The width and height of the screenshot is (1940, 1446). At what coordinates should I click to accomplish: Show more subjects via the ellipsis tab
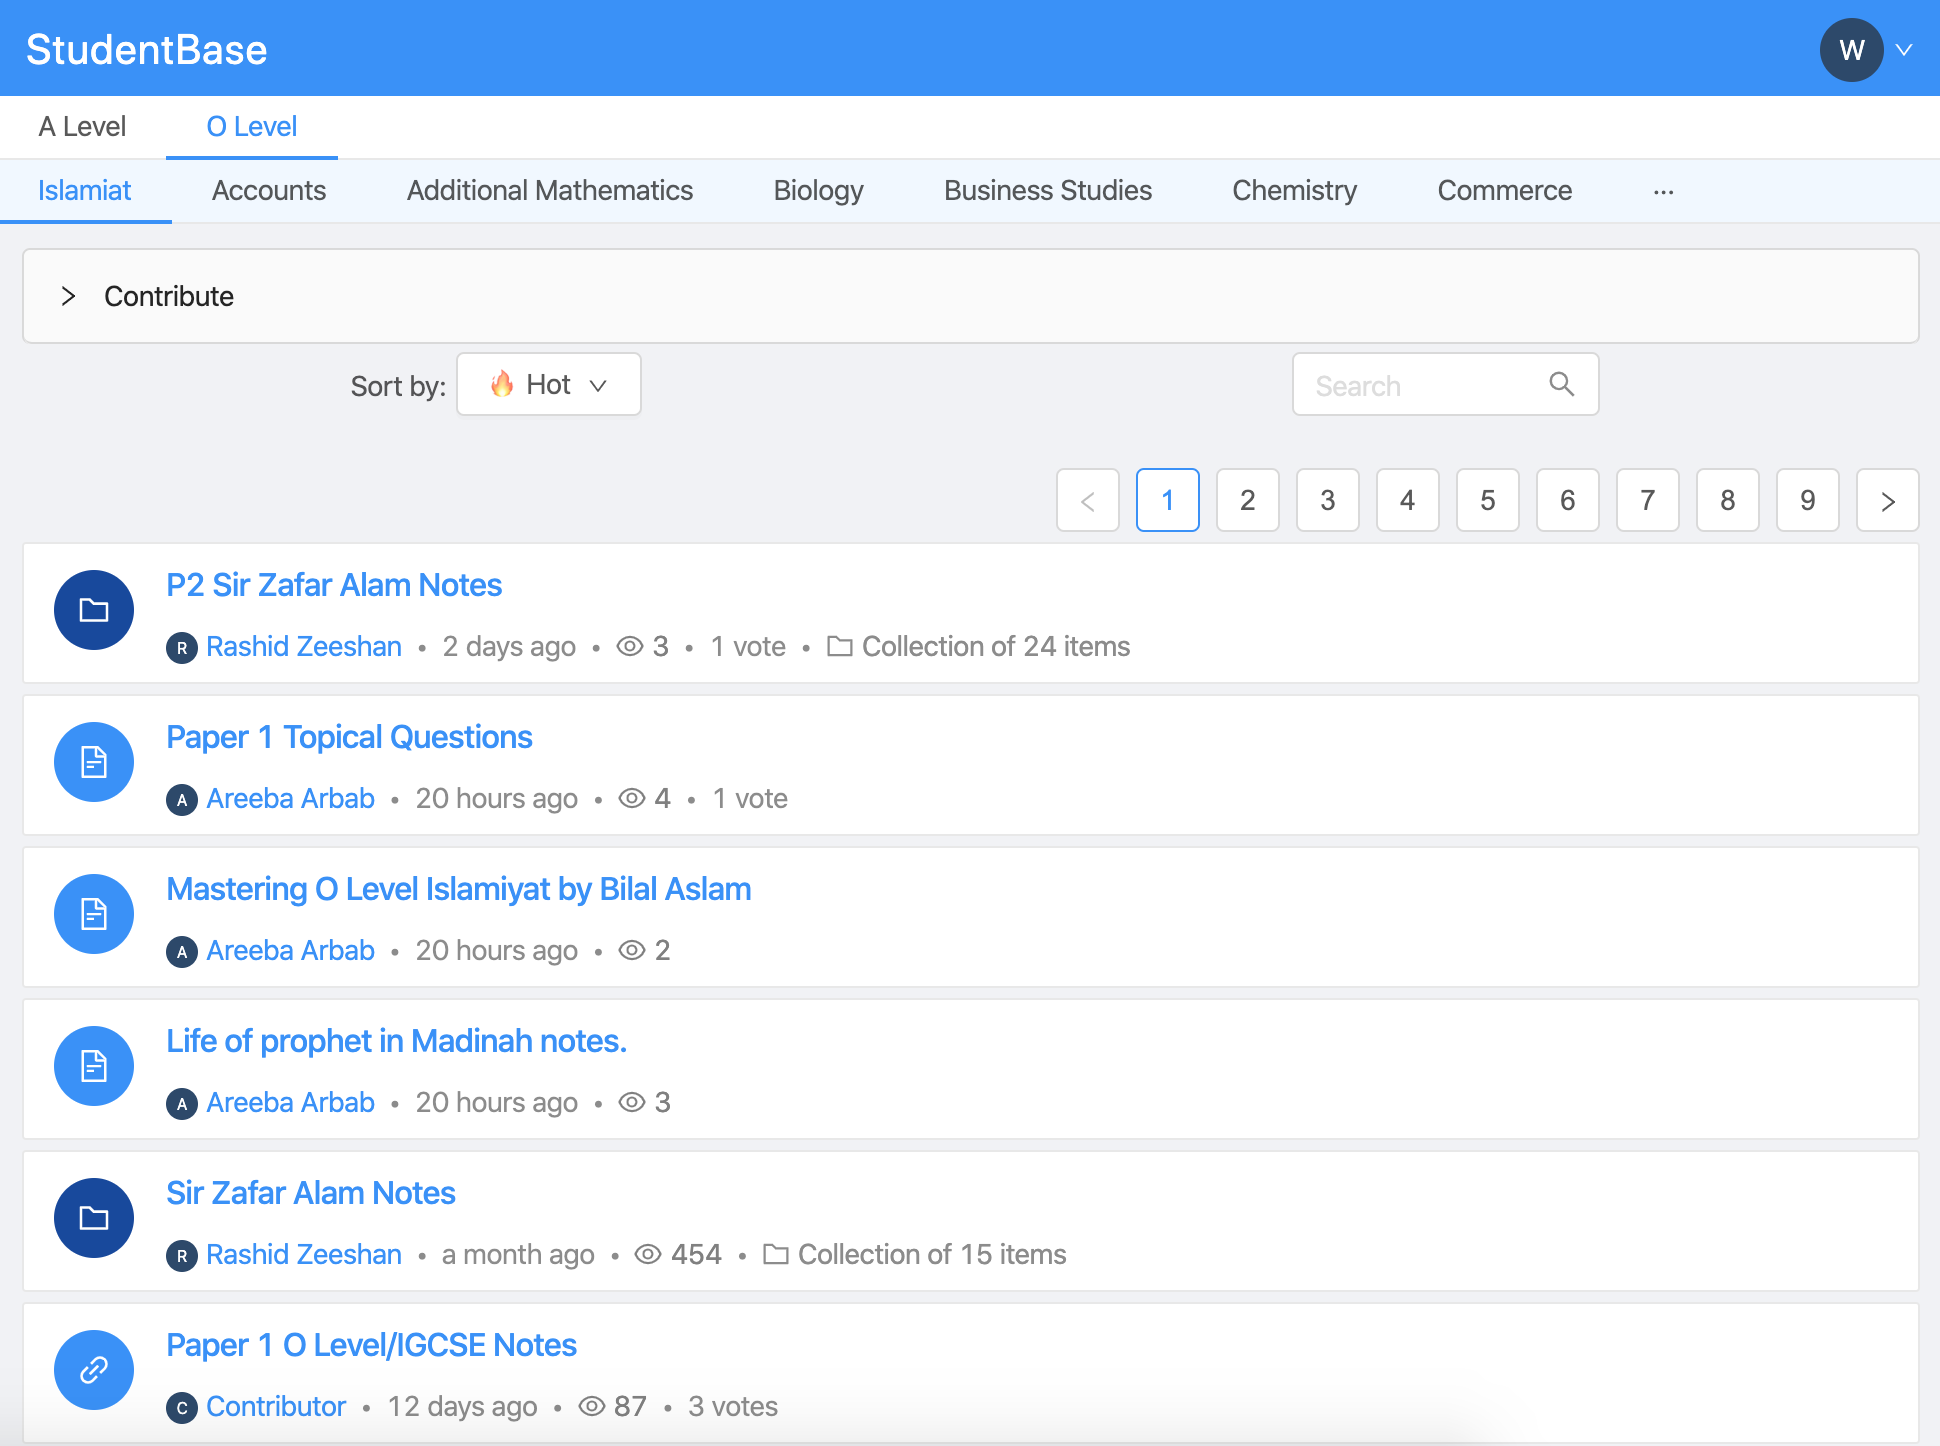pos(1663,191)
